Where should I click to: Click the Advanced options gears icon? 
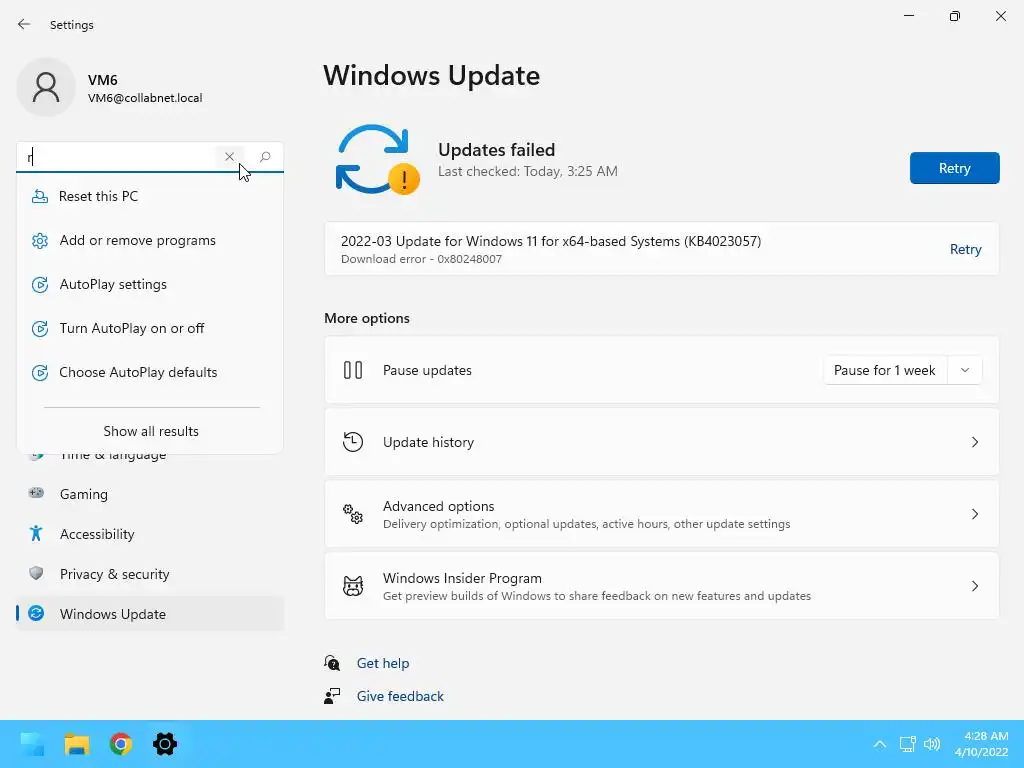353,514
